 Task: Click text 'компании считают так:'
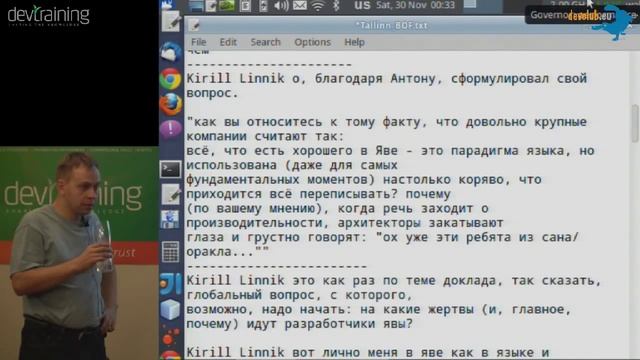pos(265,136)
